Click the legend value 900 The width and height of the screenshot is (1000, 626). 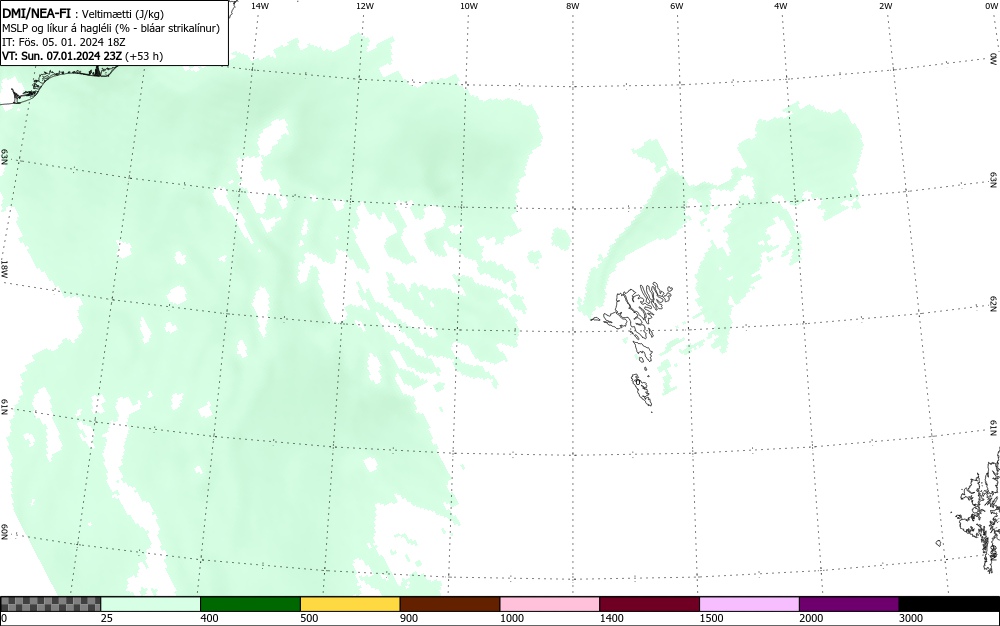point(409,618)
